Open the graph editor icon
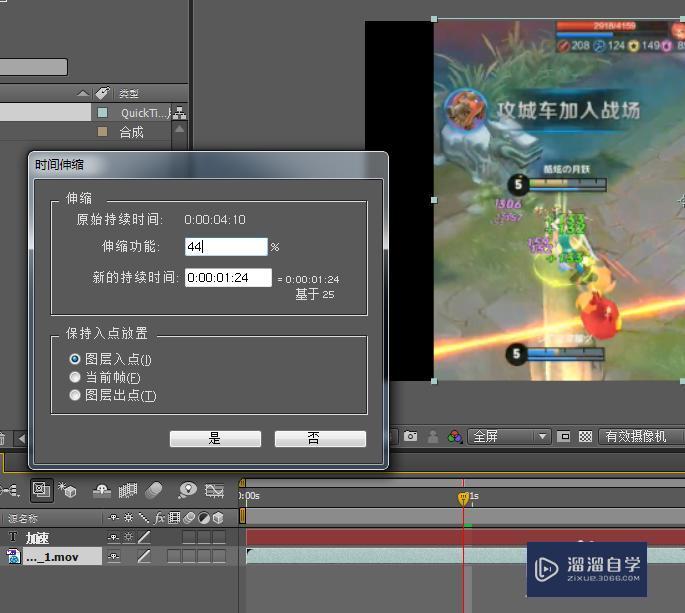 [x=214, y=491]
